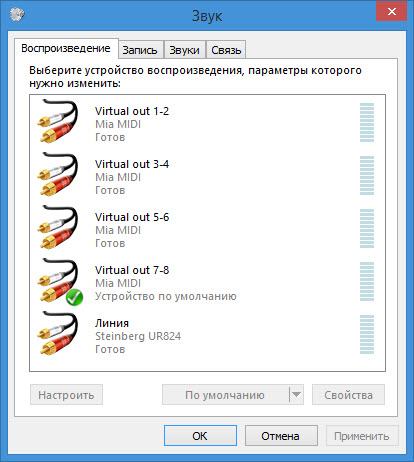Open Свойства for the device

point(348,395)
